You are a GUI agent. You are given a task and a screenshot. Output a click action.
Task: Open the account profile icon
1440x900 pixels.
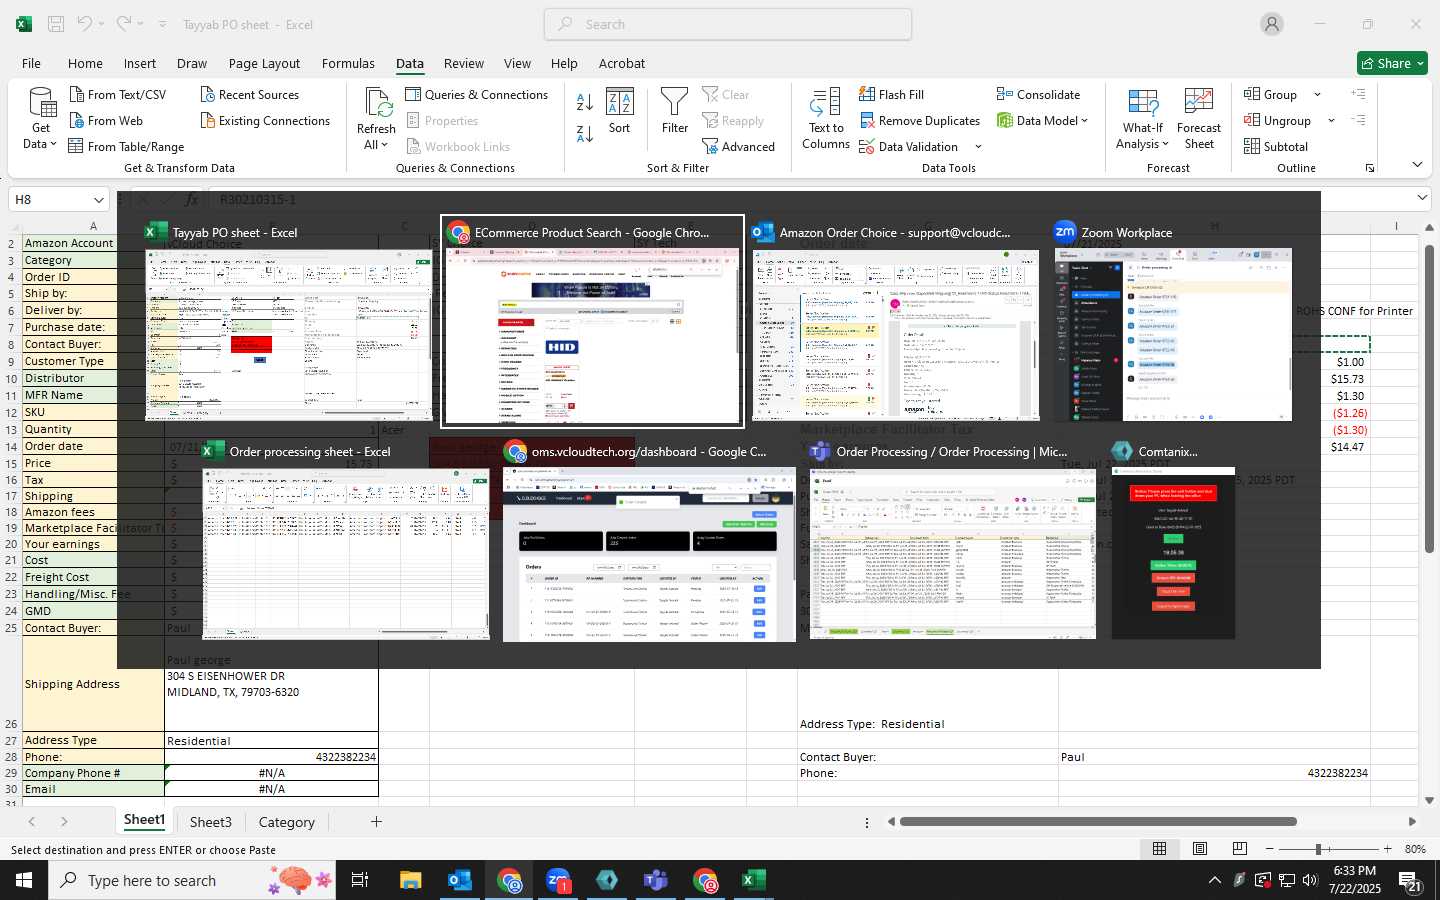tap(1272, 24)
